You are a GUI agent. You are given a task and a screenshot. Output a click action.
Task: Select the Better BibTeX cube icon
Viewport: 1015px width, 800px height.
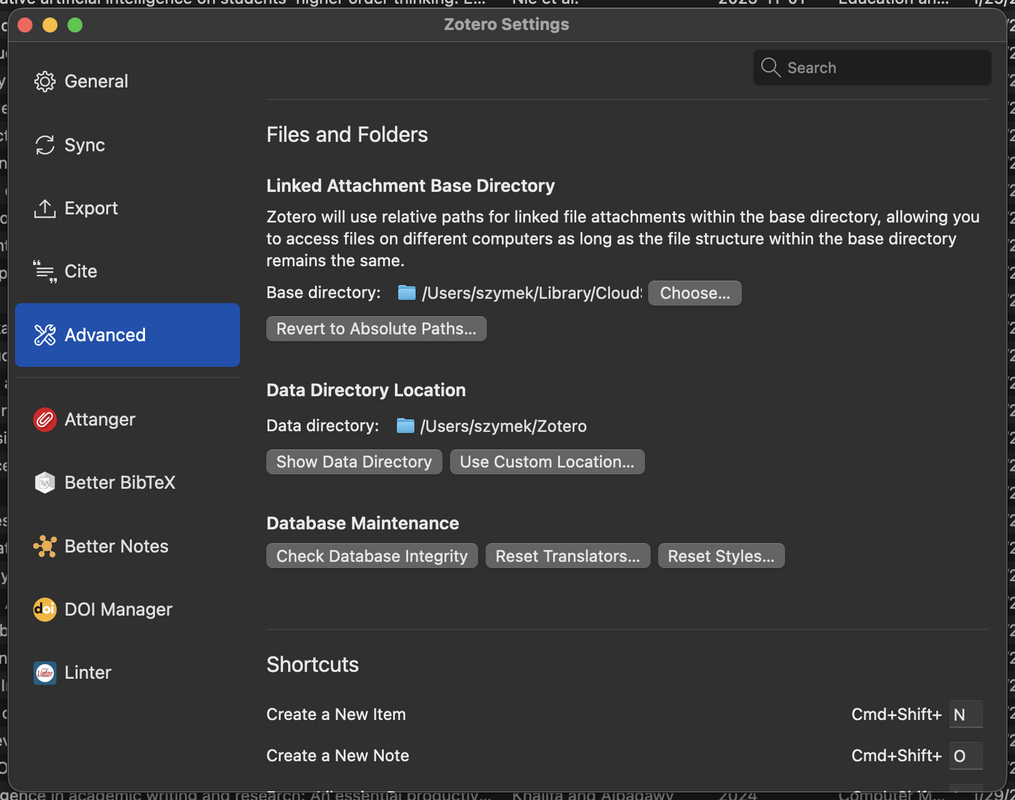45,483
